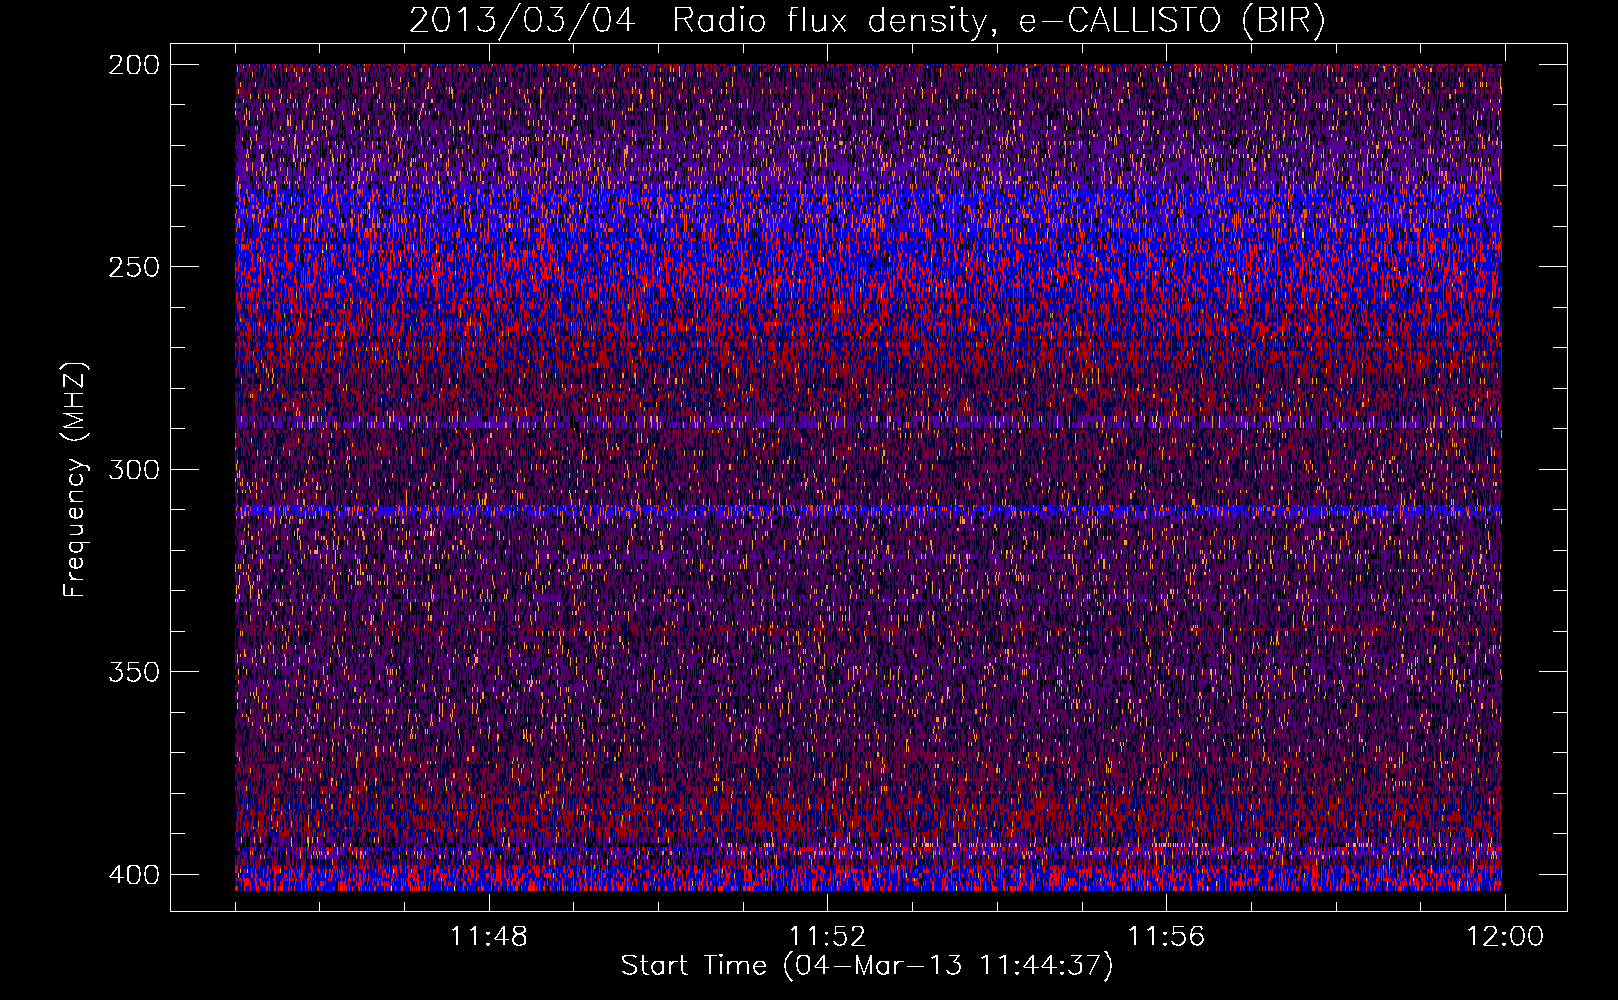Image resolution: width=1618 pixels, height=1000 pixels.
Task: Select the 12:00 time tick label
Action: (x=1504, y=937)
